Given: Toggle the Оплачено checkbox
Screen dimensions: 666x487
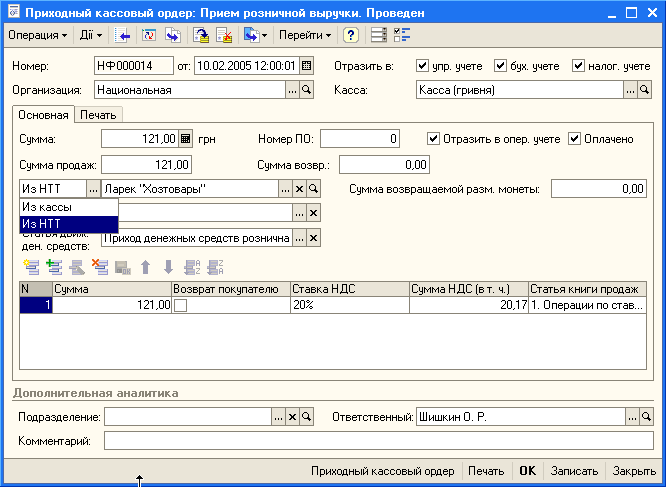Looking at the screenshot, I should (574, 139).
